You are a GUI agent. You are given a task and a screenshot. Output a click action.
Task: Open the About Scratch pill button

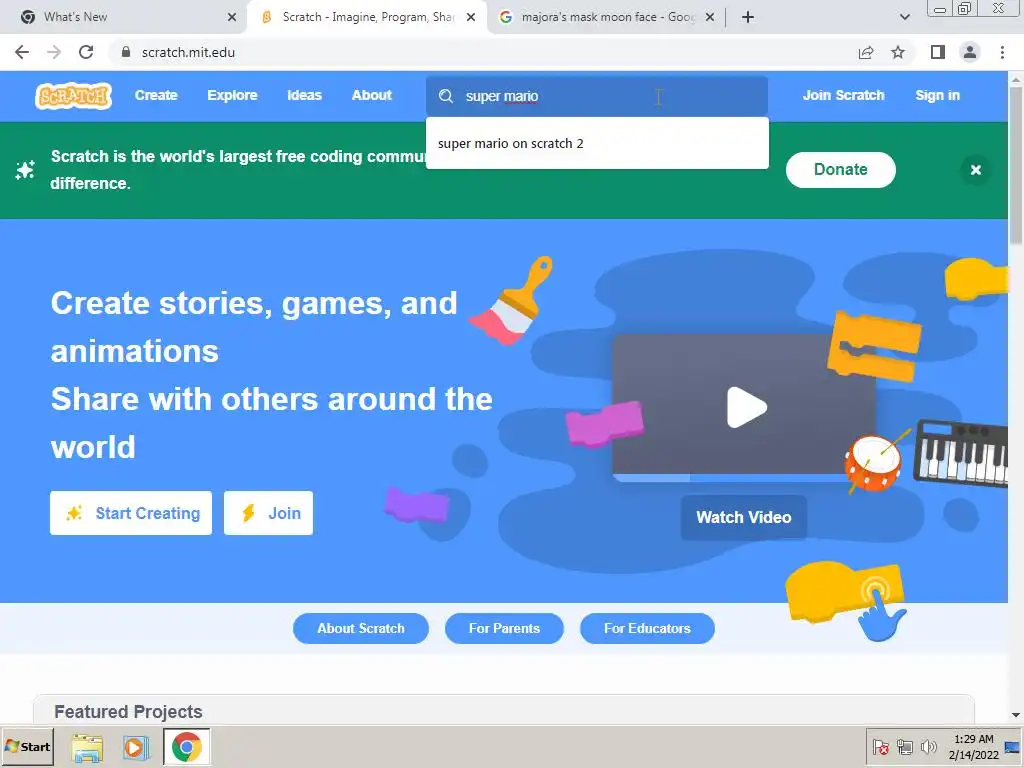click(360, 628)
